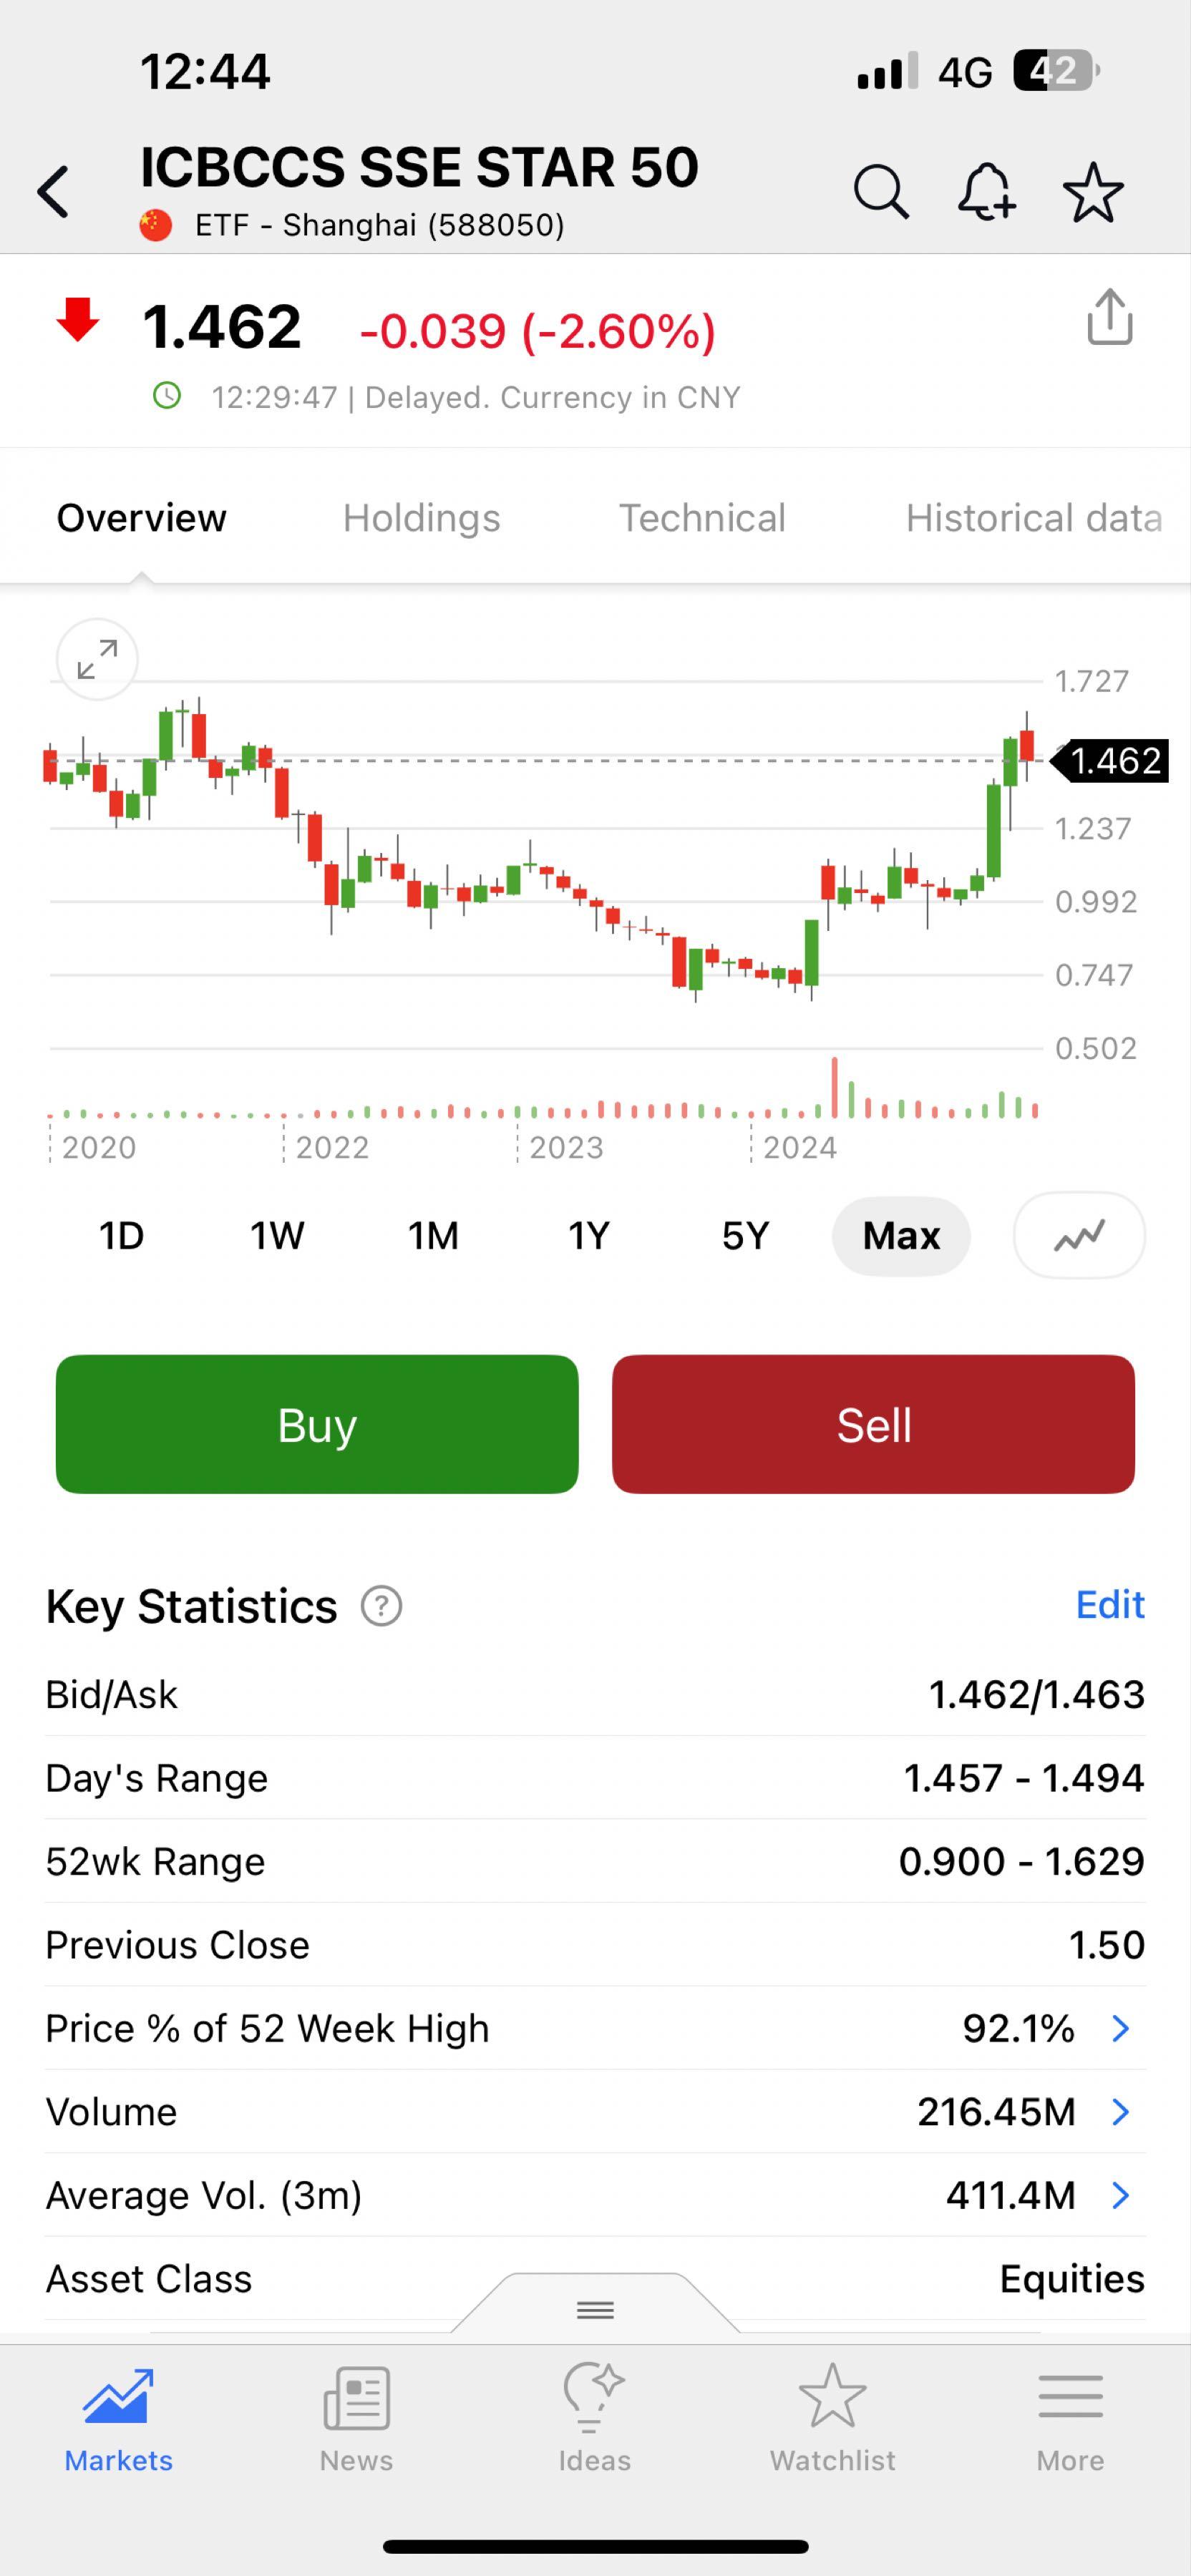Open Key Statistics help icon
The image size is (1191, 2576).
tap(381, 1607)
